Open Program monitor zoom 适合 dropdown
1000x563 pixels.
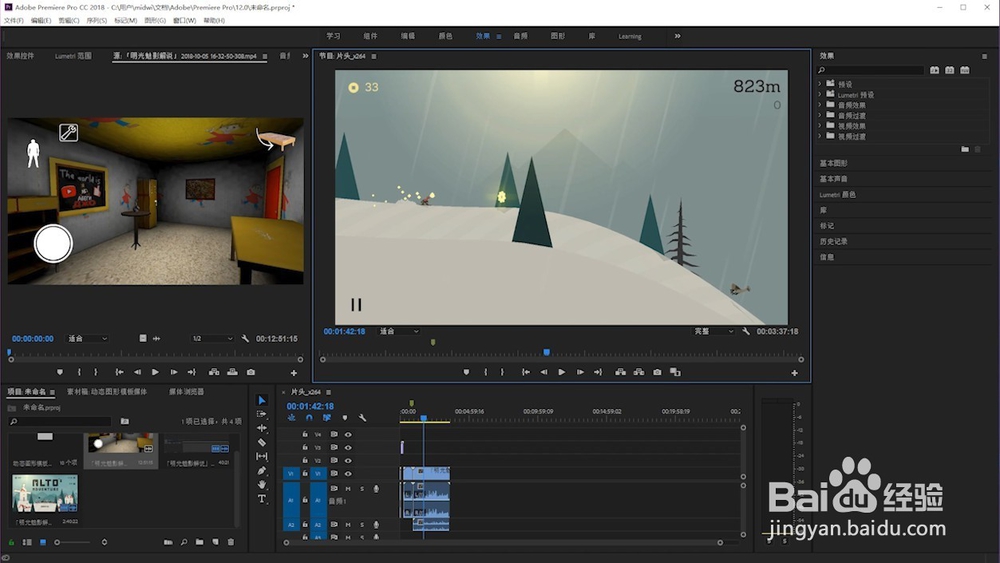399,332
